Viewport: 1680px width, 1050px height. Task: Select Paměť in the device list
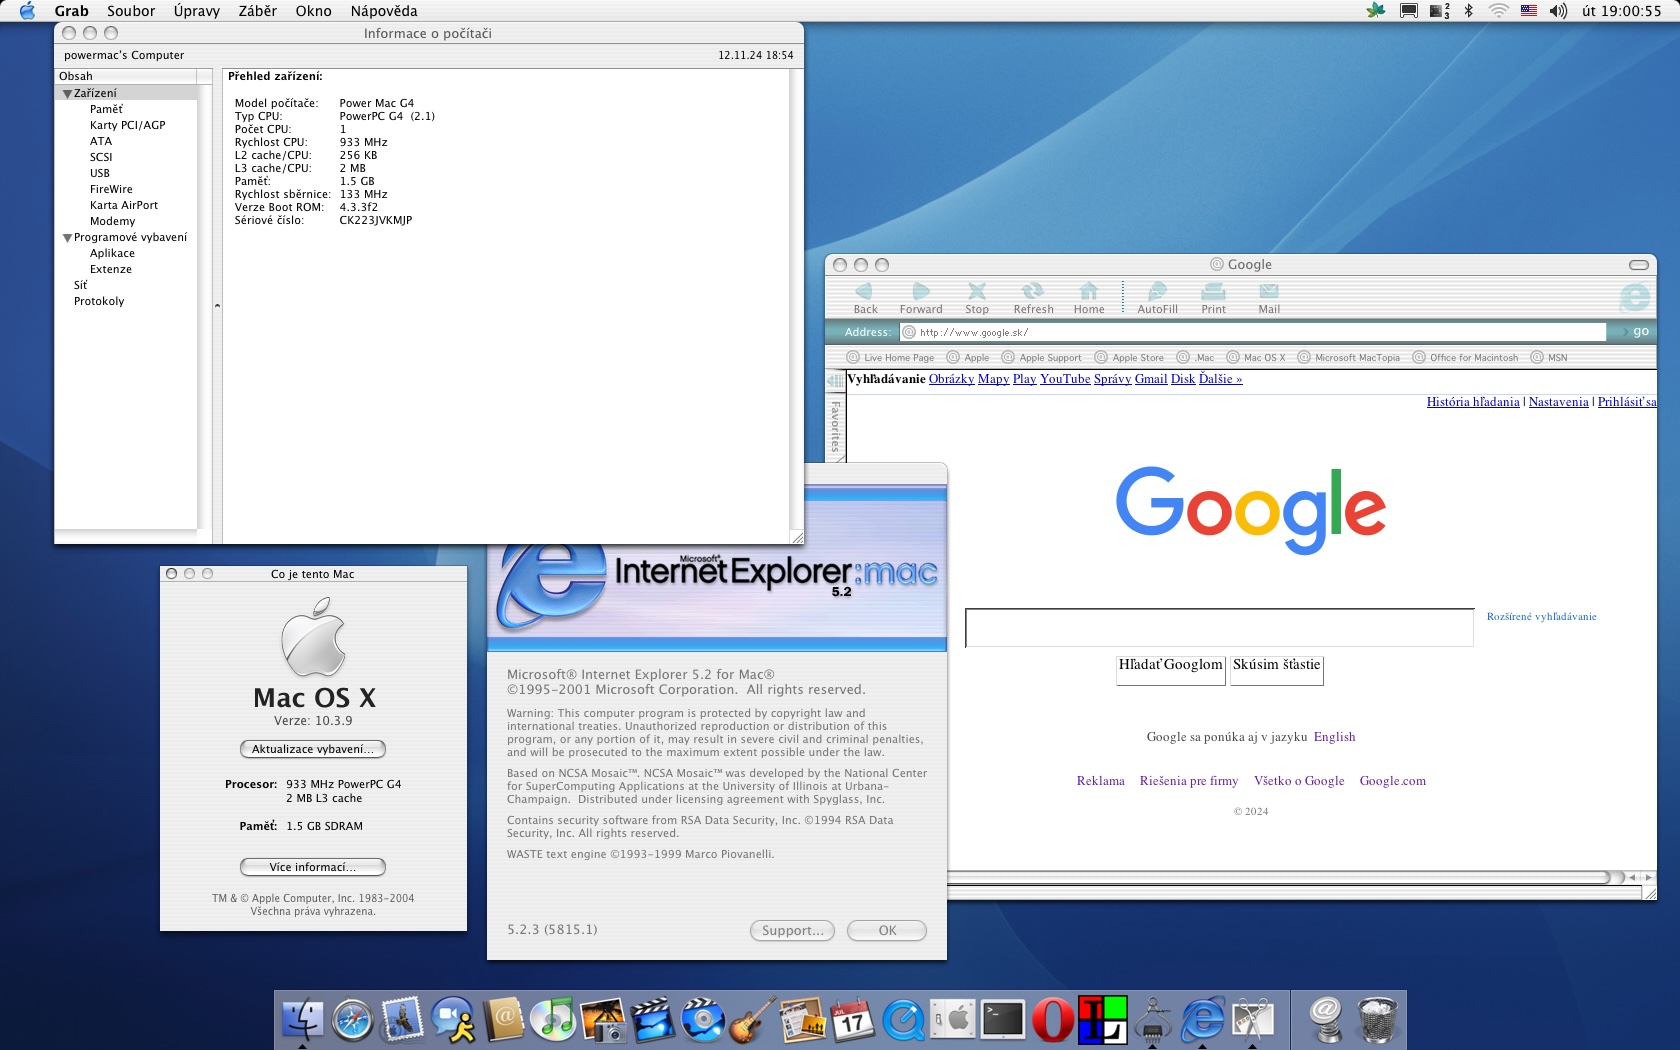point(106,109)
